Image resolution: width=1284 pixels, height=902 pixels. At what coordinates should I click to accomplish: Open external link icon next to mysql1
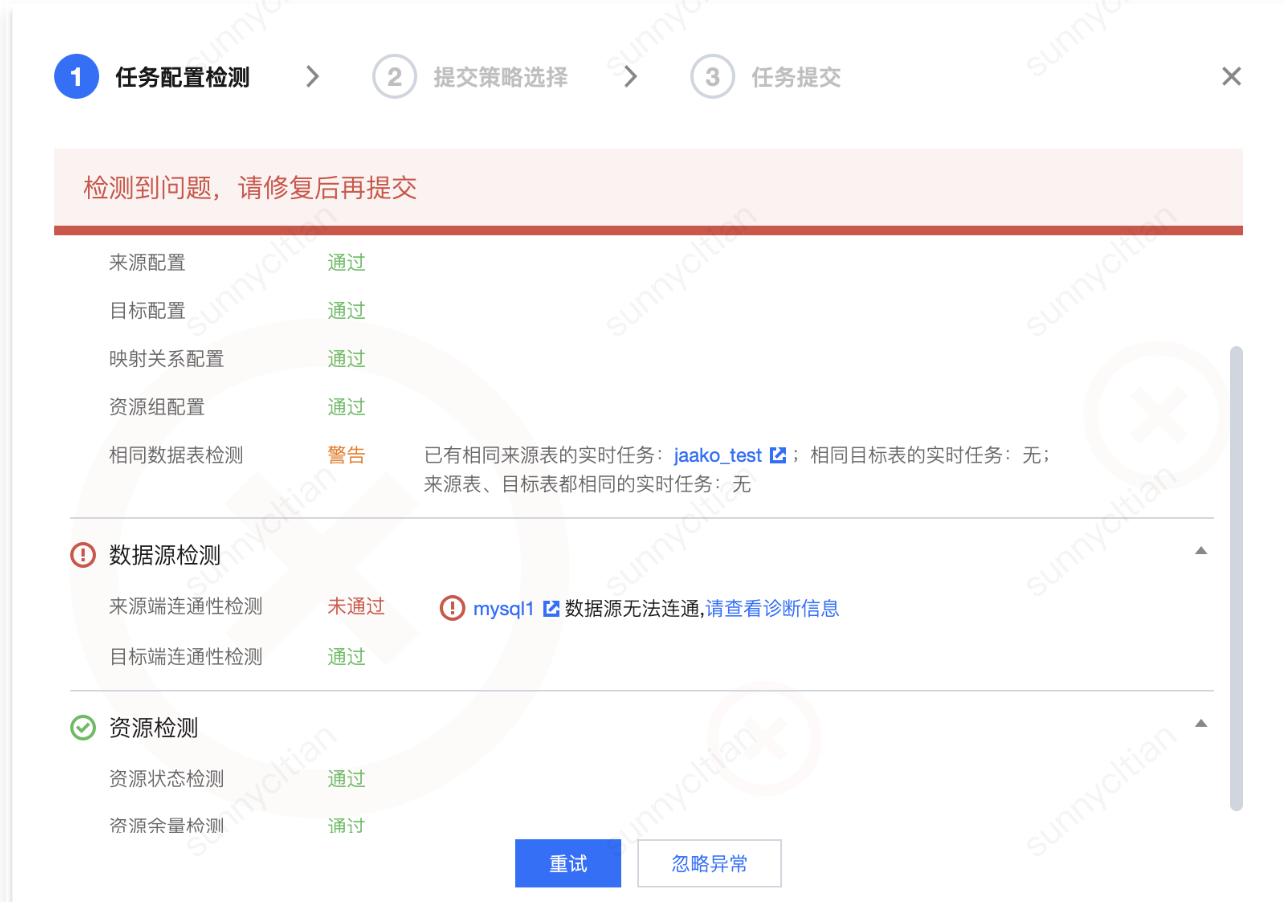[x=550, y=608]
